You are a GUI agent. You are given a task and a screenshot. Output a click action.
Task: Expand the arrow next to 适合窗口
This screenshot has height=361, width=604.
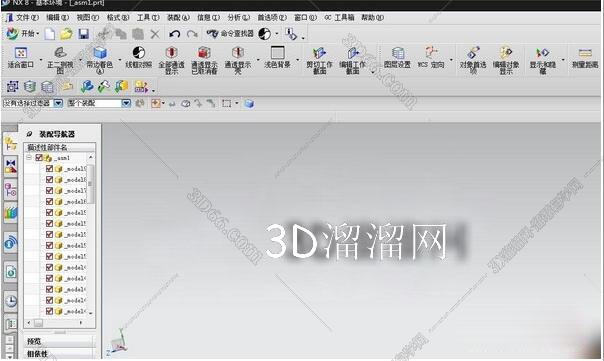(x=41, y=60)
